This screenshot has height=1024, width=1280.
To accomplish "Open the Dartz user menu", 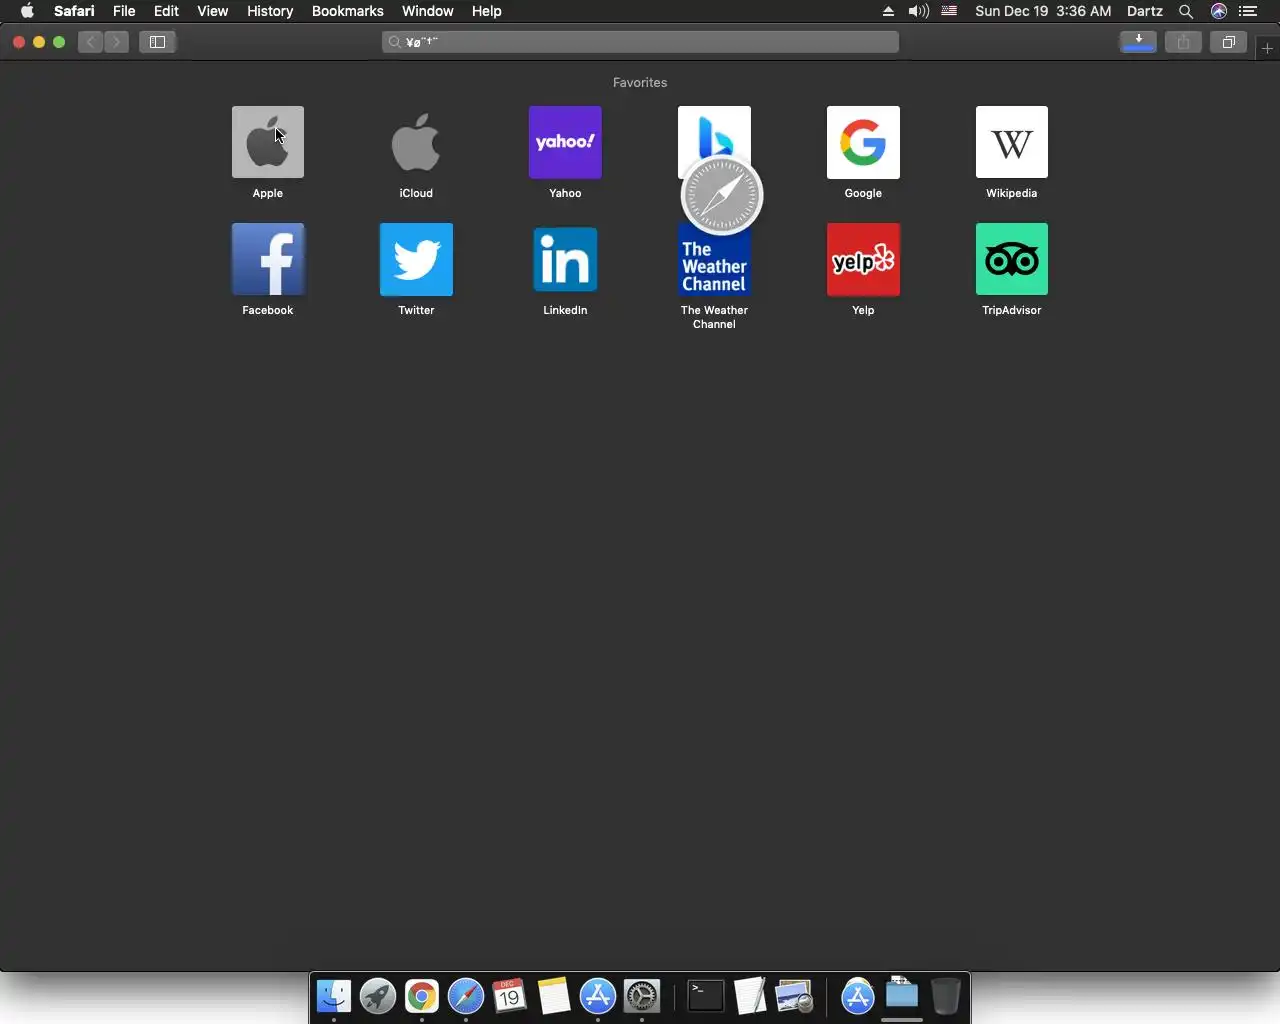I will pyautogui.click(x=1145, y=11).
